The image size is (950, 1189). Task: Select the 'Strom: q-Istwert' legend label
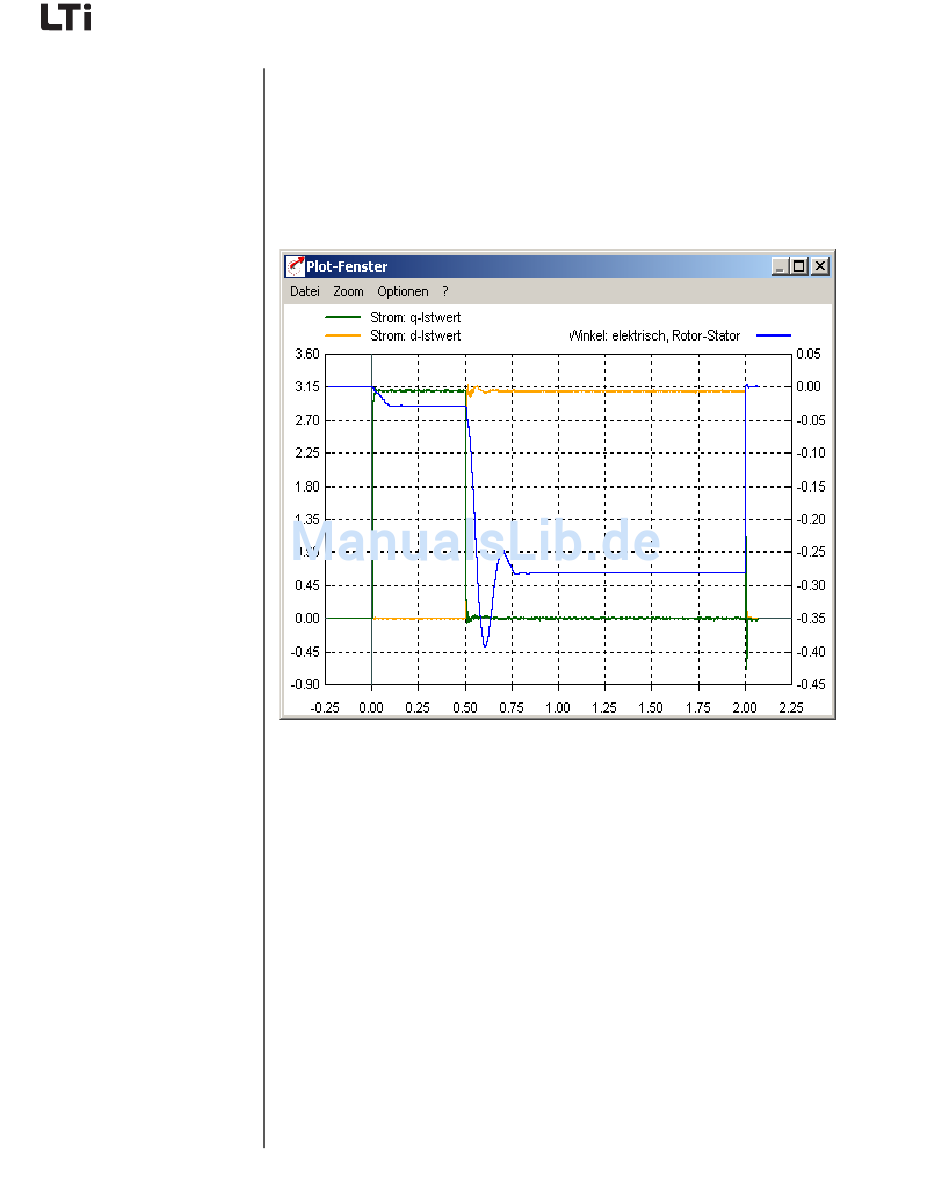pos(415,318)
